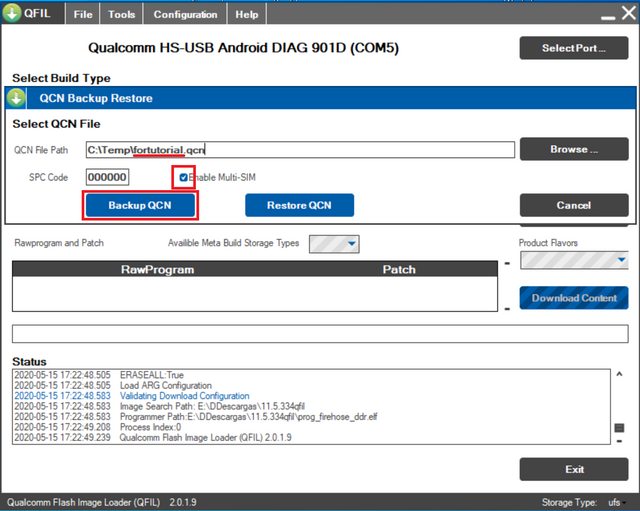This screenshot has height=511, width=640.
Task: Close the QFIL window
Action: pyautogui.click(x=629, y=13)
